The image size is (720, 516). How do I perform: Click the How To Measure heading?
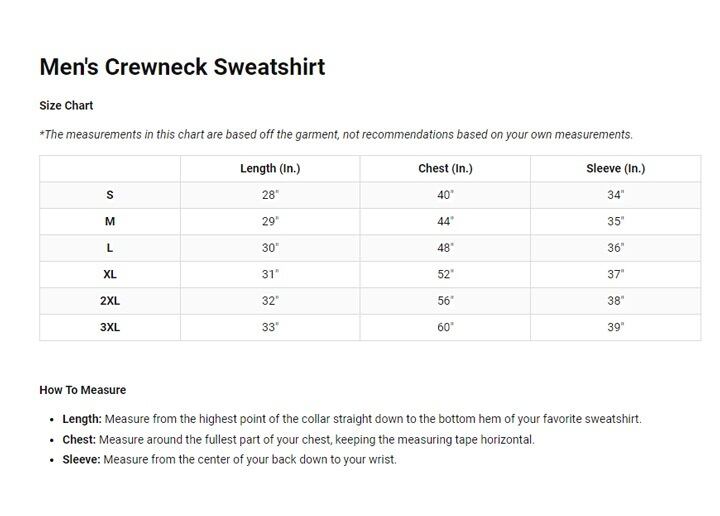[x=82, y=390]
